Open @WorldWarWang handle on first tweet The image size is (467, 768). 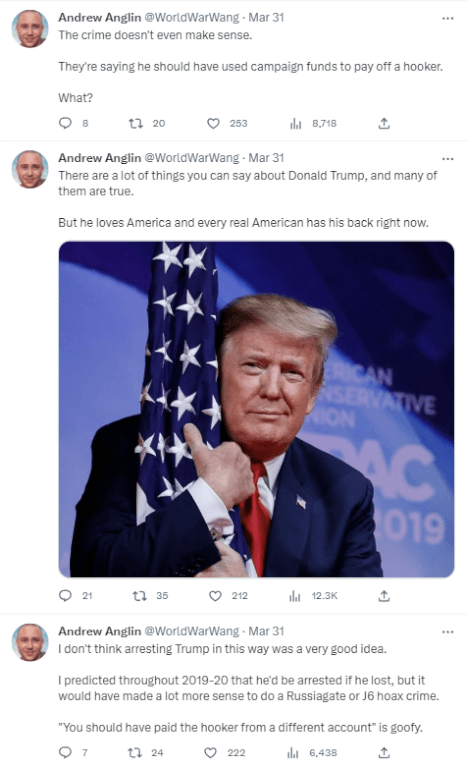191,18
